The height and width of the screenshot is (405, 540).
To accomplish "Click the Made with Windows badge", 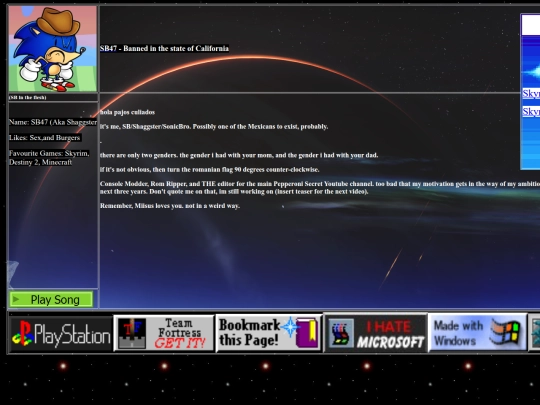I will 477,333.
